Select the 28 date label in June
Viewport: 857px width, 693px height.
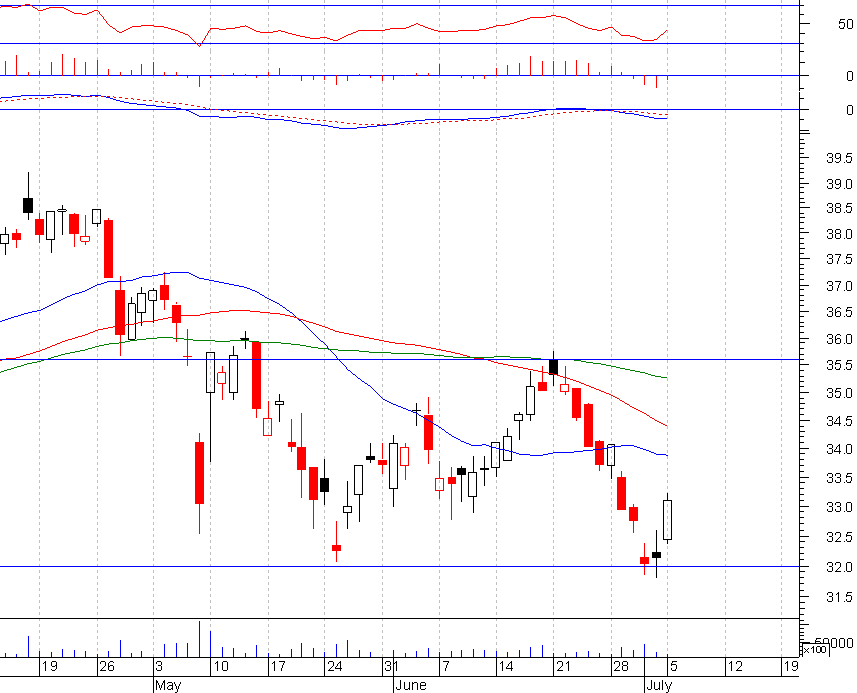coord(621,667)
